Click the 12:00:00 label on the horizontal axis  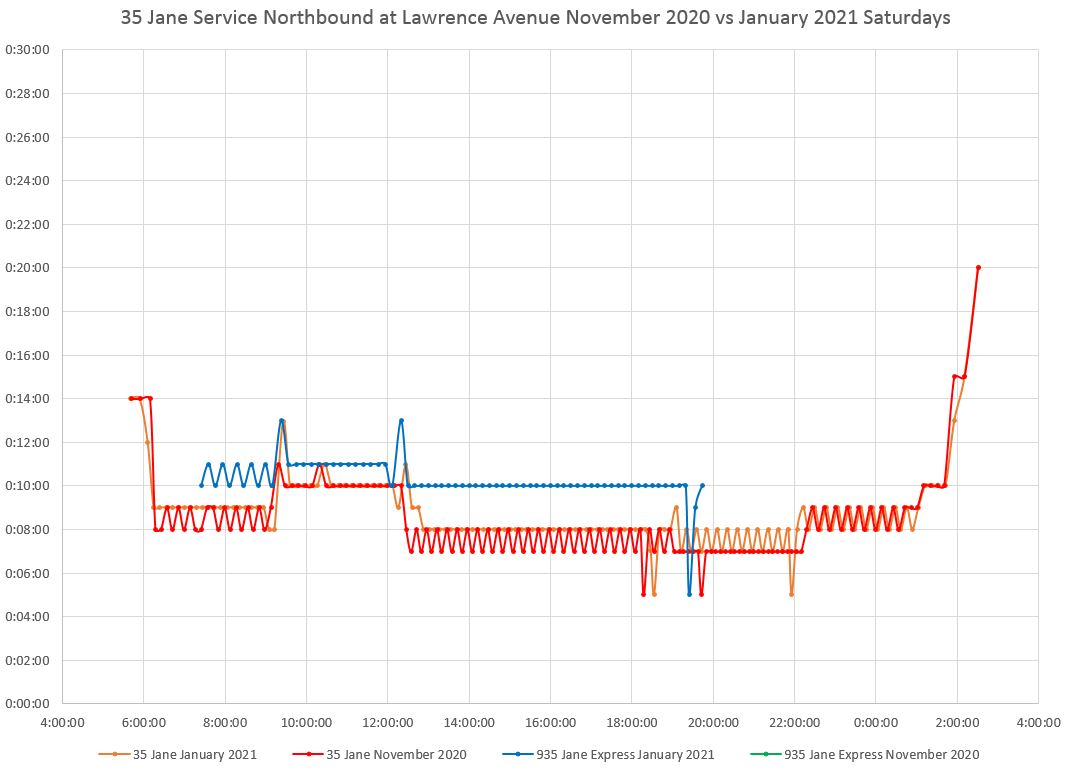pyautogui.click(x=387, y=721)
